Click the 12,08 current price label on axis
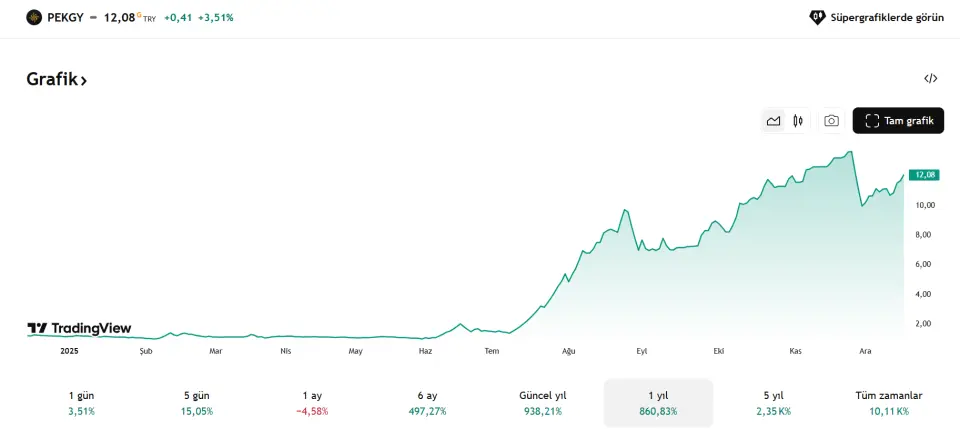Viewport: 960px width, 429px height. 924,175
